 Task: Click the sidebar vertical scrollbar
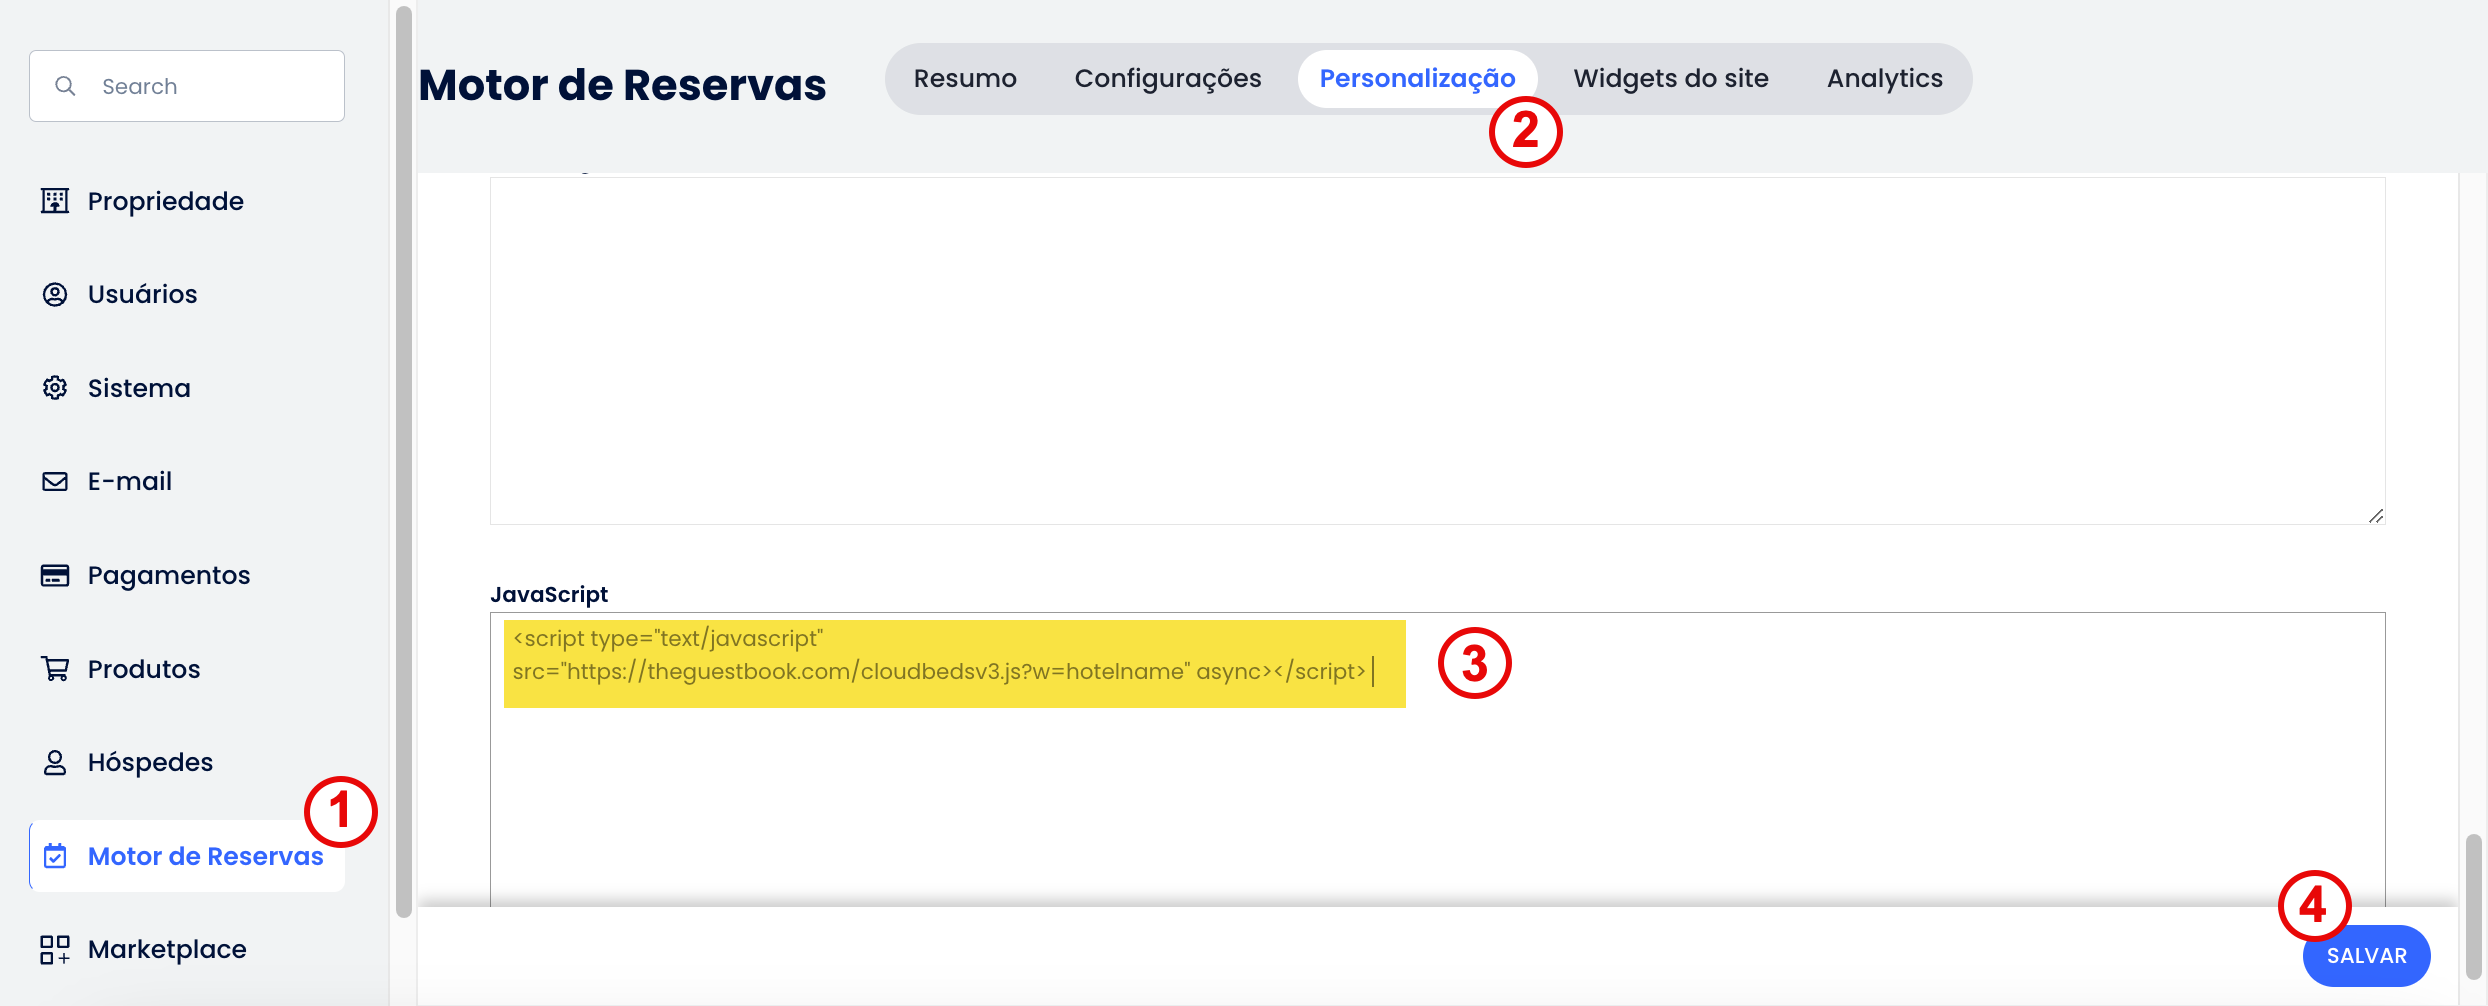tap(404, 461)
